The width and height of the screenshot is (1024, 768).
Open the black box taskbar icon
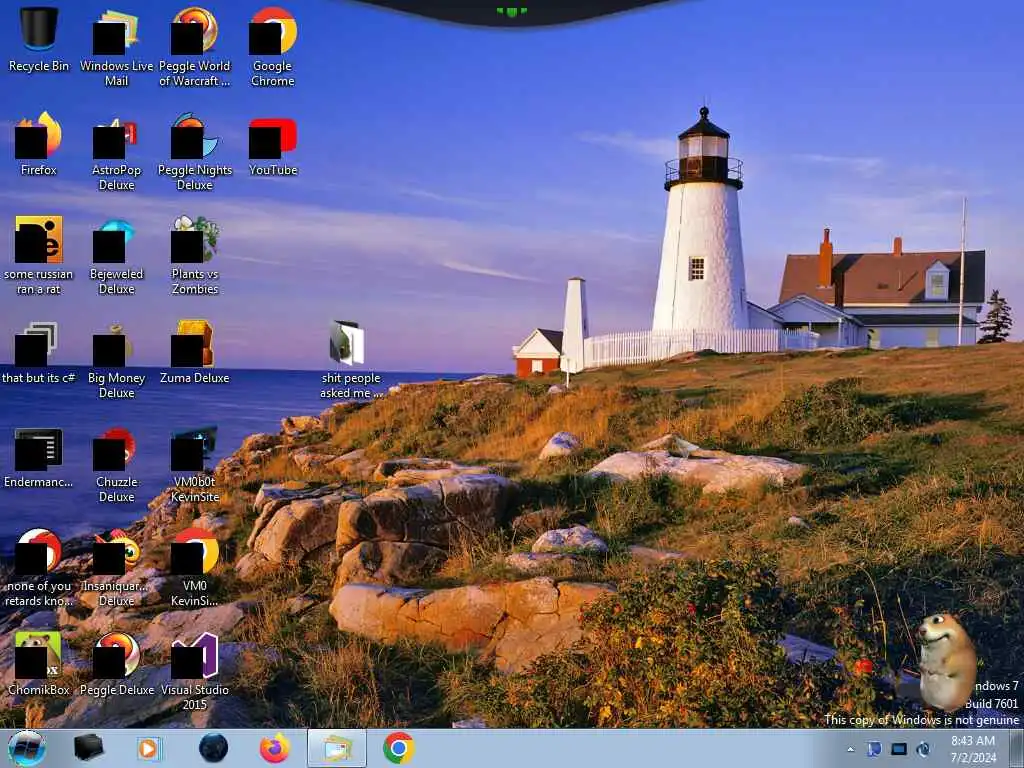click(89, 748)
